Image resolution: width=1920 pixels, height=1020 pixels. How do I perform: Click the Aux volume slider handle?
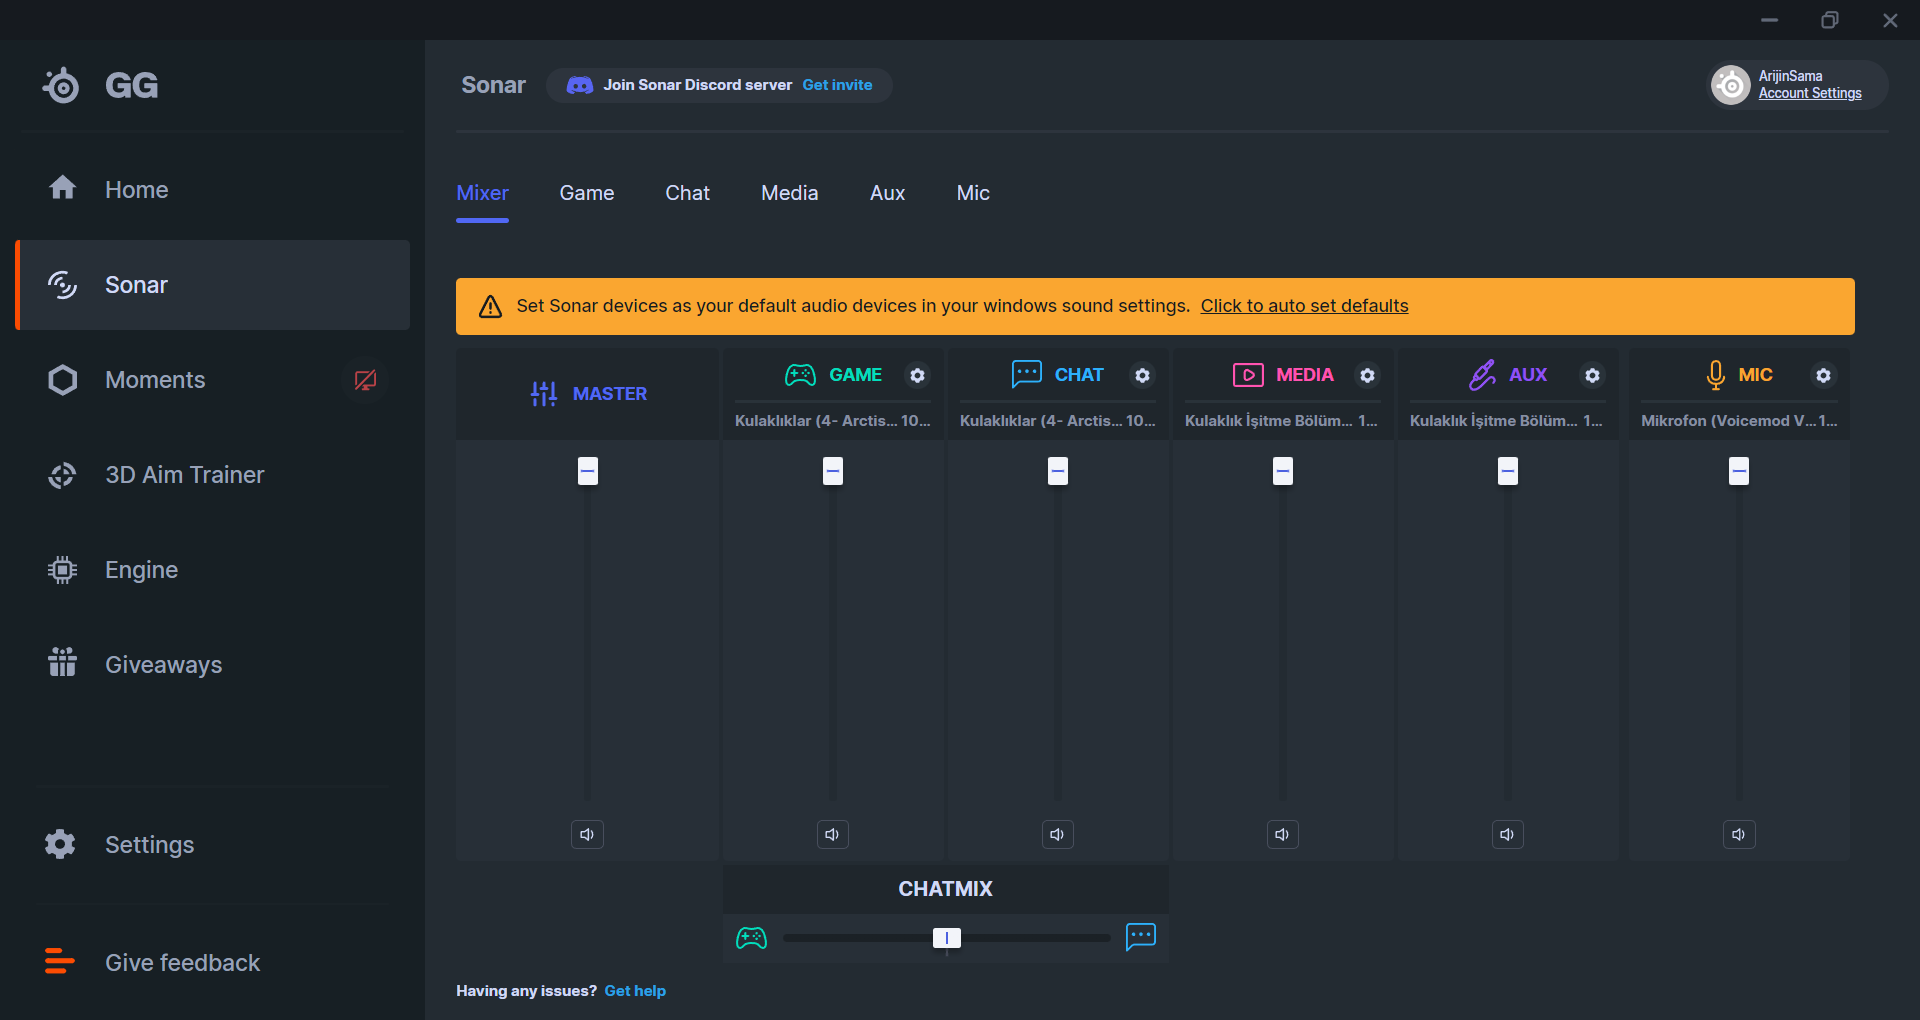pos(1508,471)
